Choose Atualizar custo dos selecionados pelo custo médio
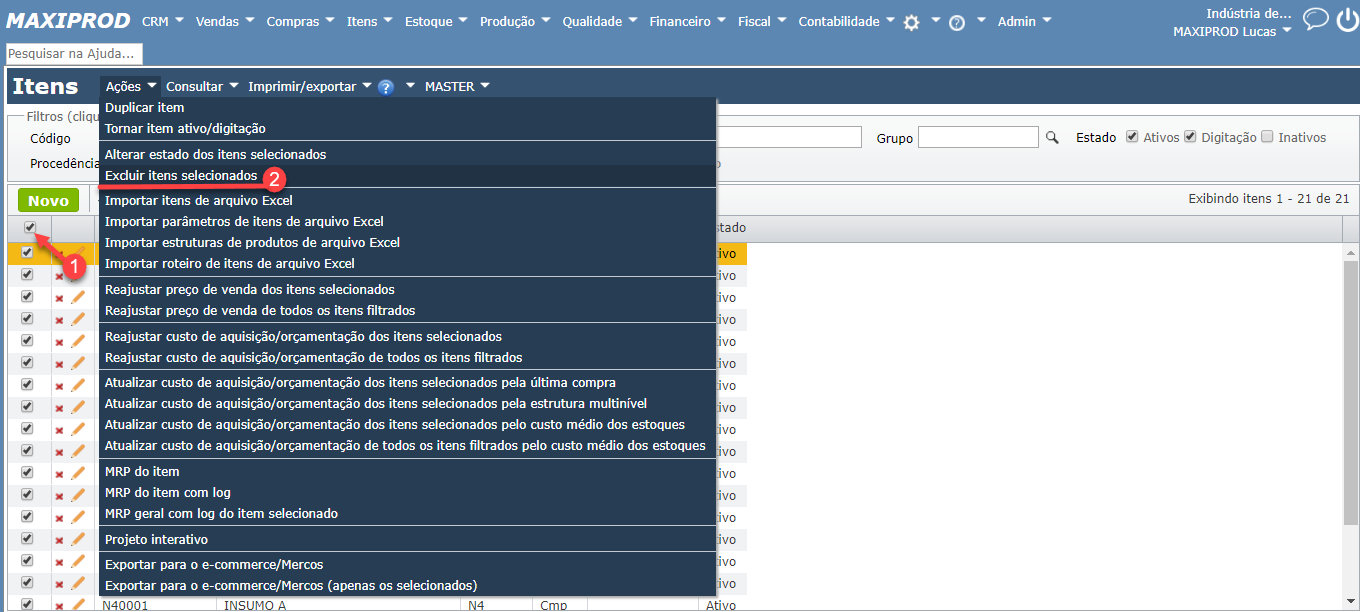The width and height of the screenshot is (1360, 612). tap(408, 425)
